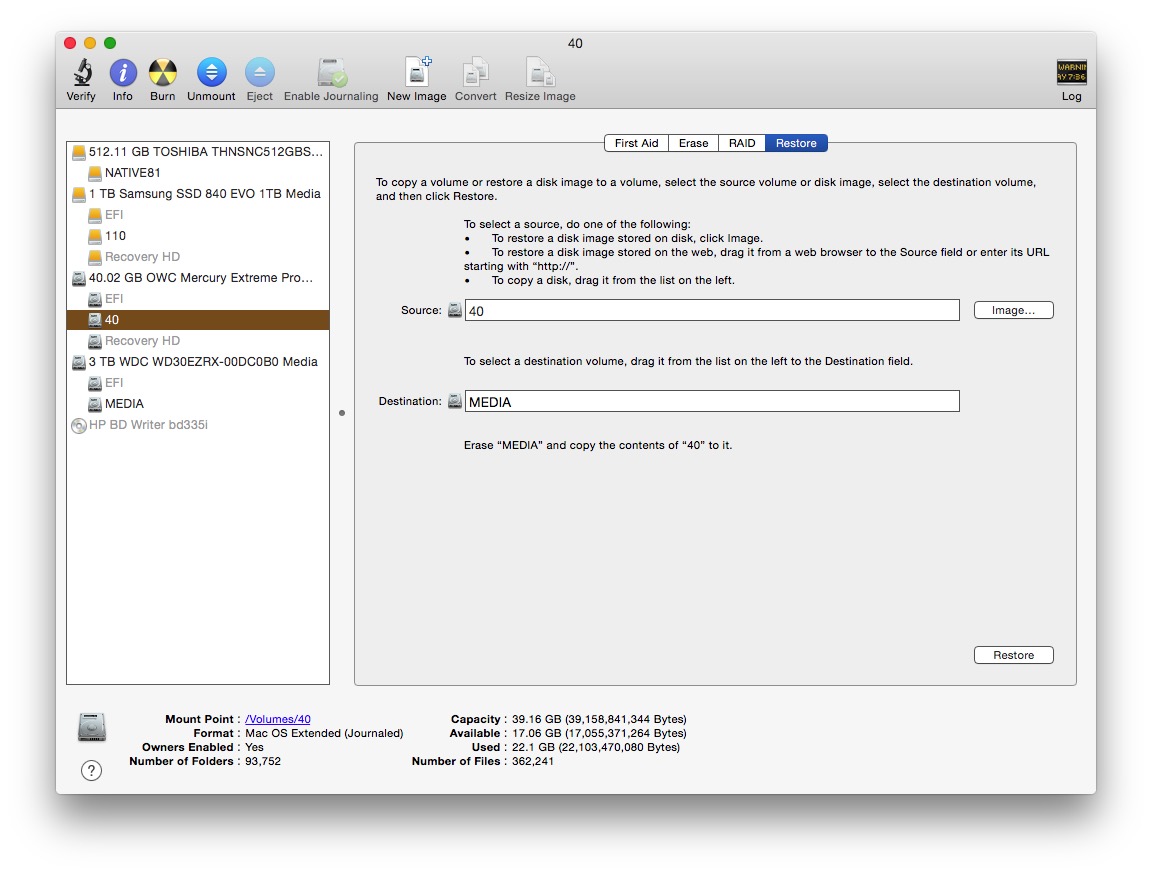Select the 3 TB WDC WD30EZRX disk

[x=198, y=362]
